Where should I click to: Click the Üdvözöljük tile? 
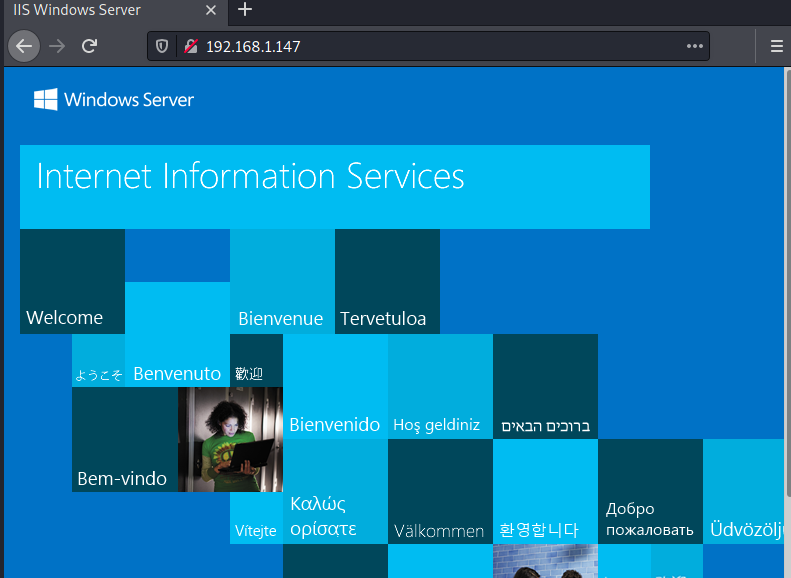[x=744, y=491]
